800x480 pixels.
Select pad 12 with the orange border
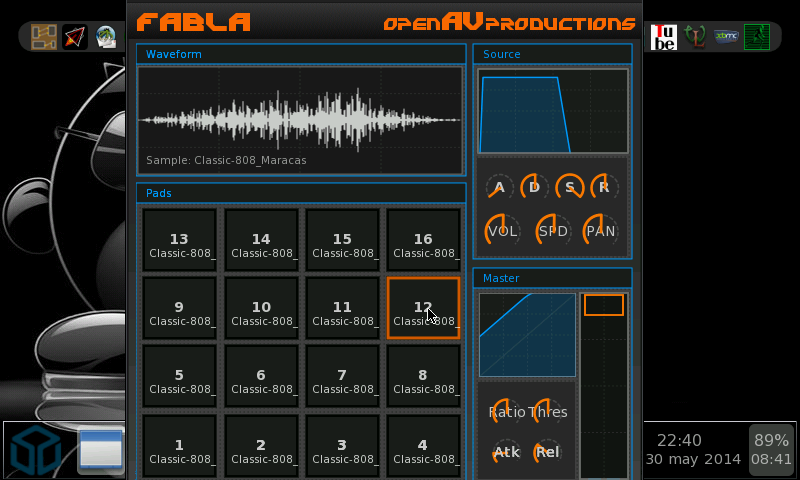click(423, 308)
